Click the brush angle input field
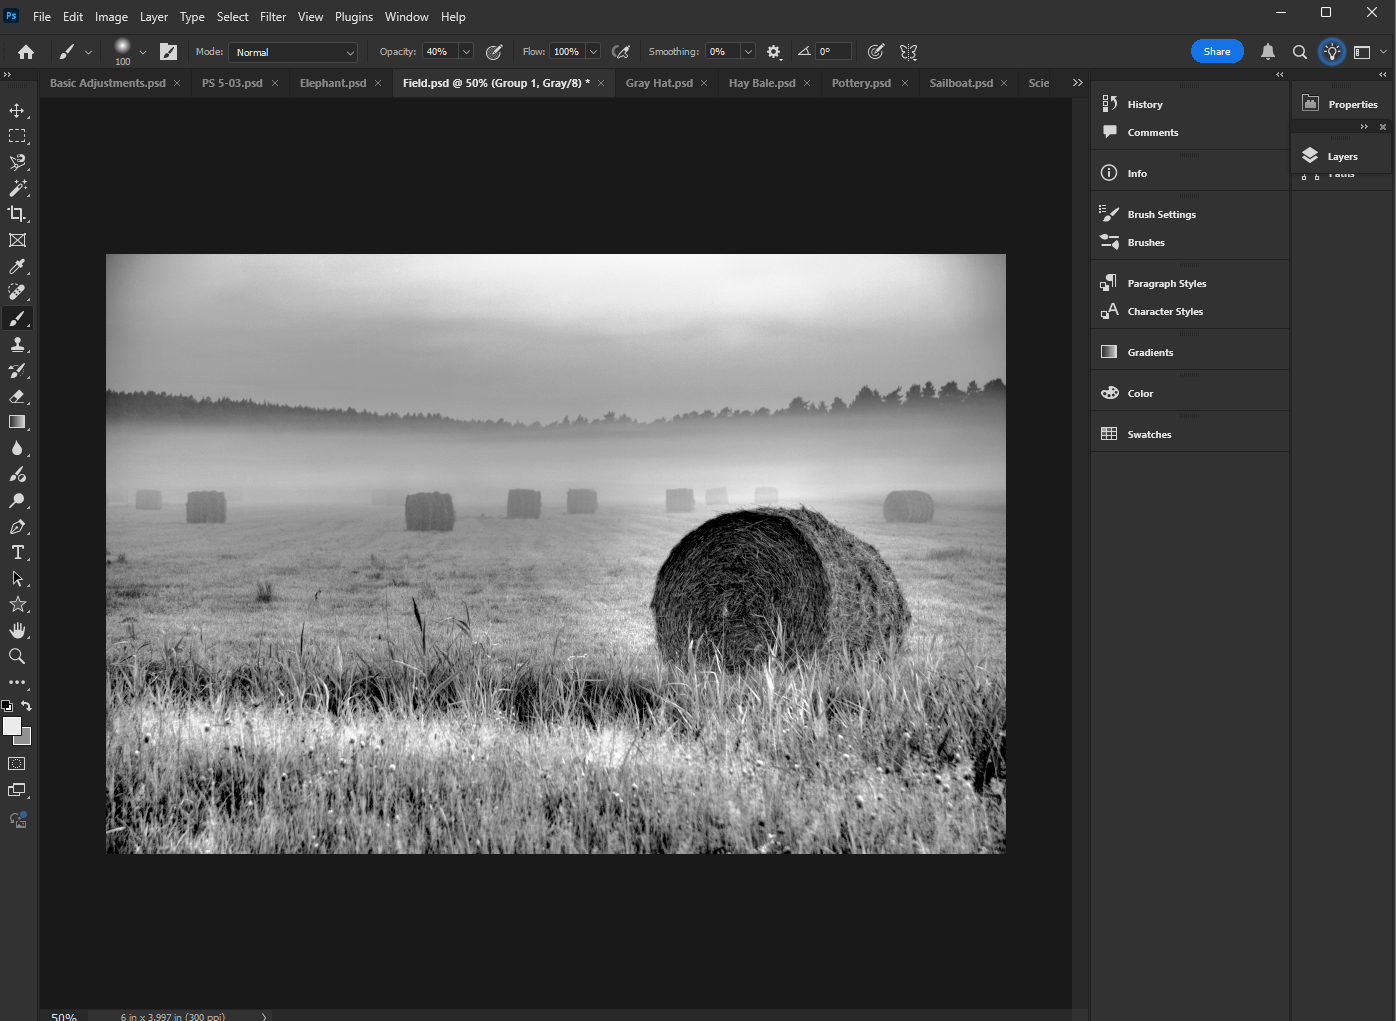1396x1021 pixels. tap(833, 52)
